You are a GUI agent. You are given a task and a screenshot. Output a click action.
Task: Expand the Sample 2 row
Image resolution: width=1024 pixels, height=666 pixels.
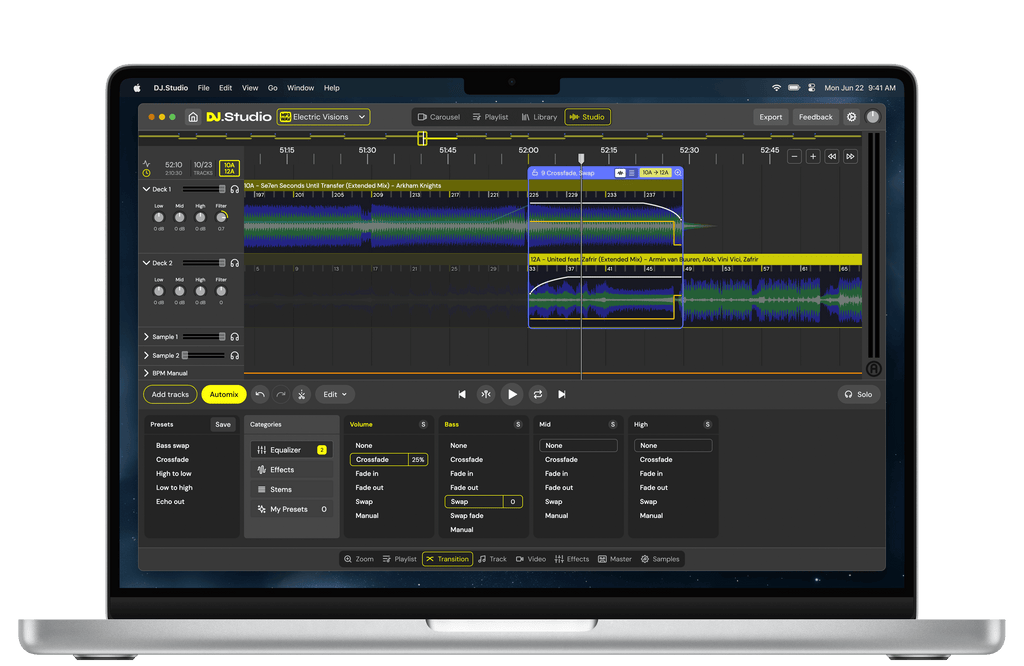146,356
